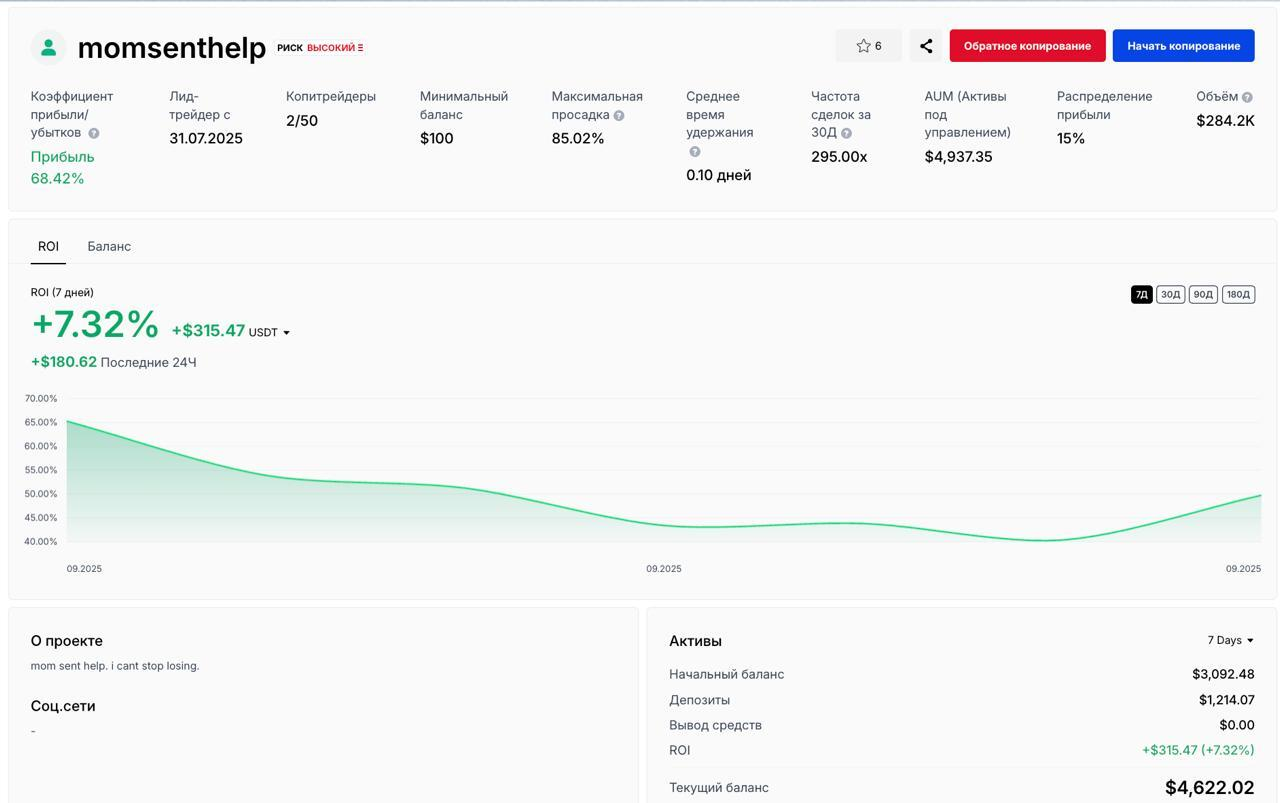Click help icon next to Максимальная просадка
This screenshot has width=1280, height=803.
[x=619, y=115]
